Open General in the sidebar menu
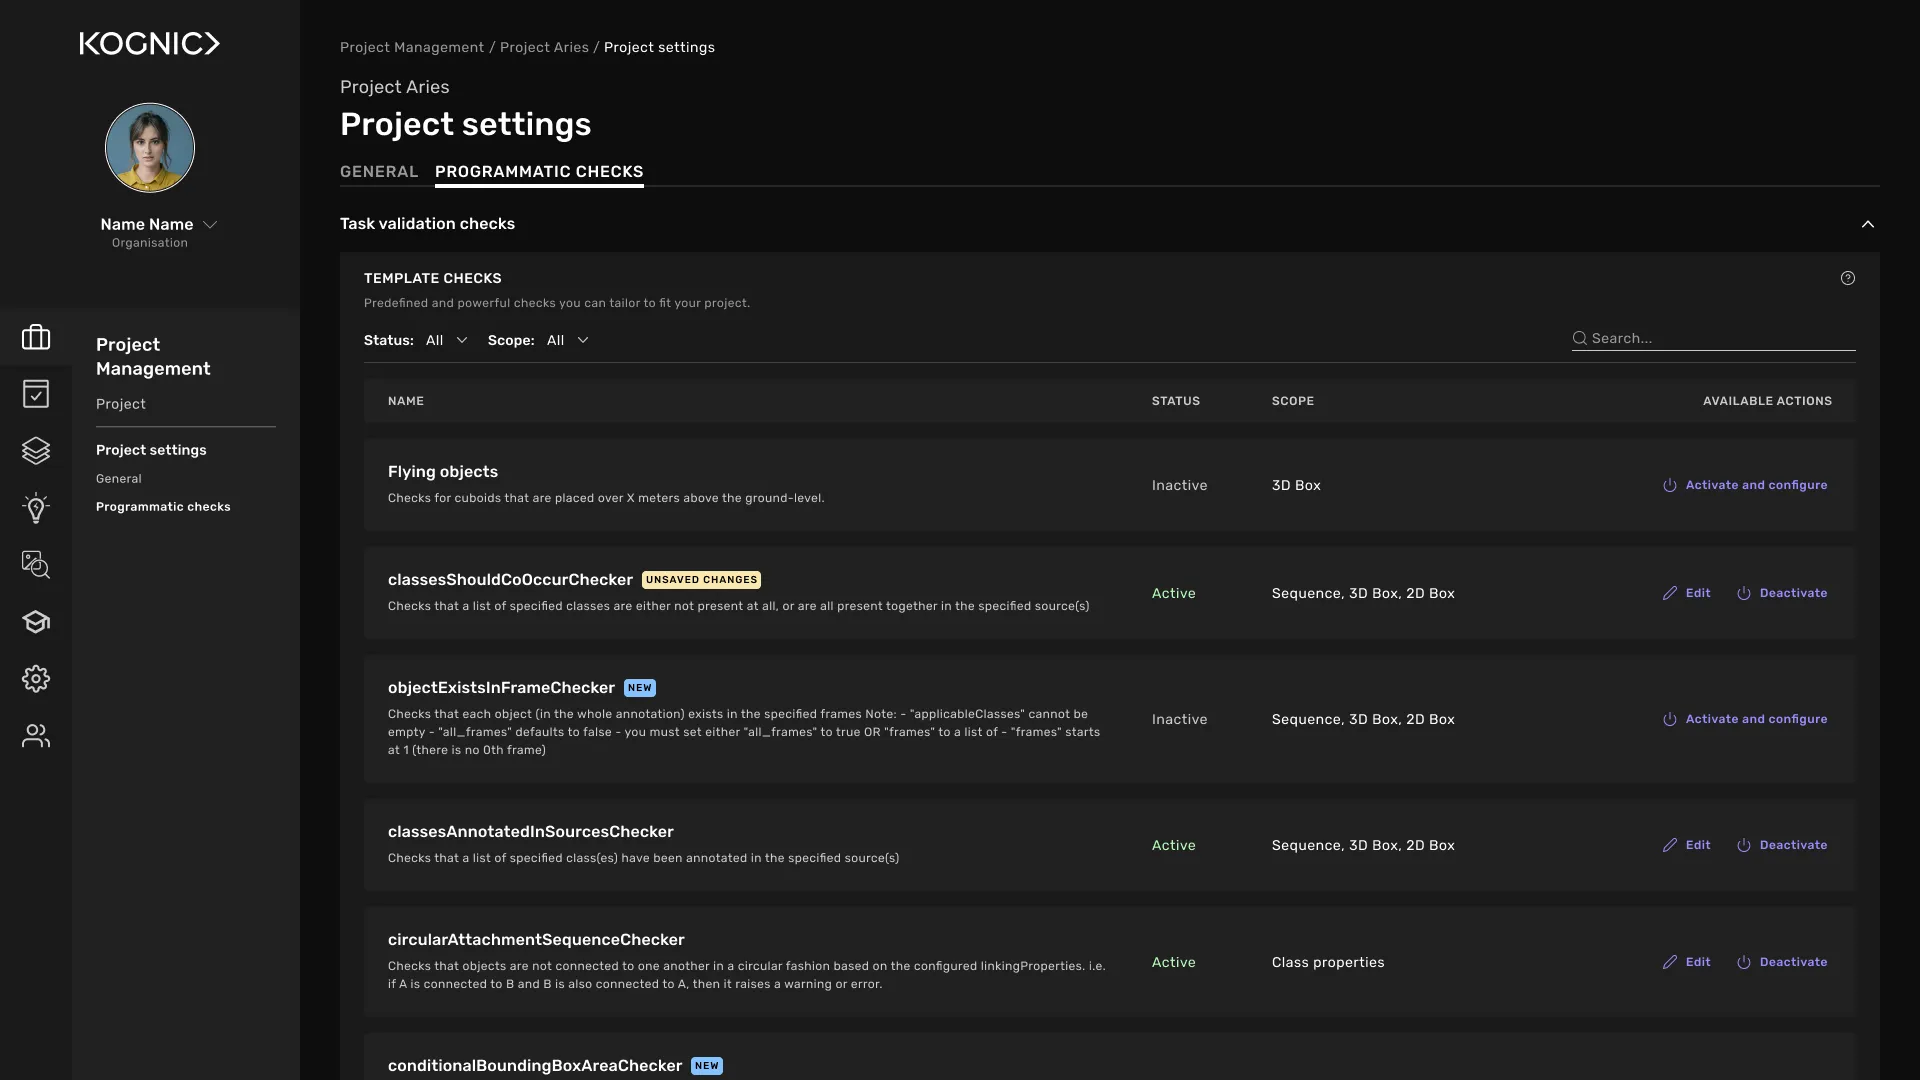 tap(119, 479)
